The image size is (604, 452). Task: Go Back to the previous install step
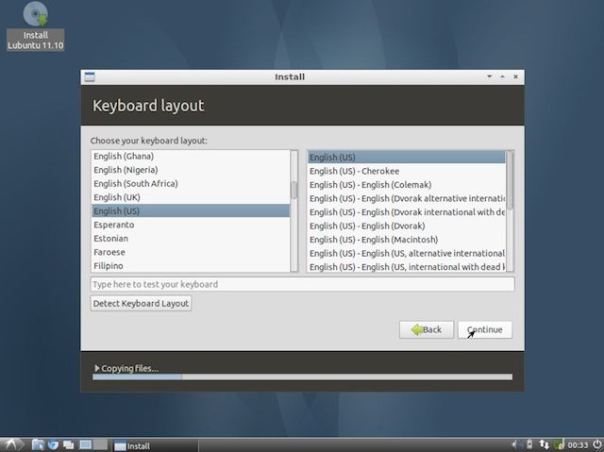click(426, 330)
